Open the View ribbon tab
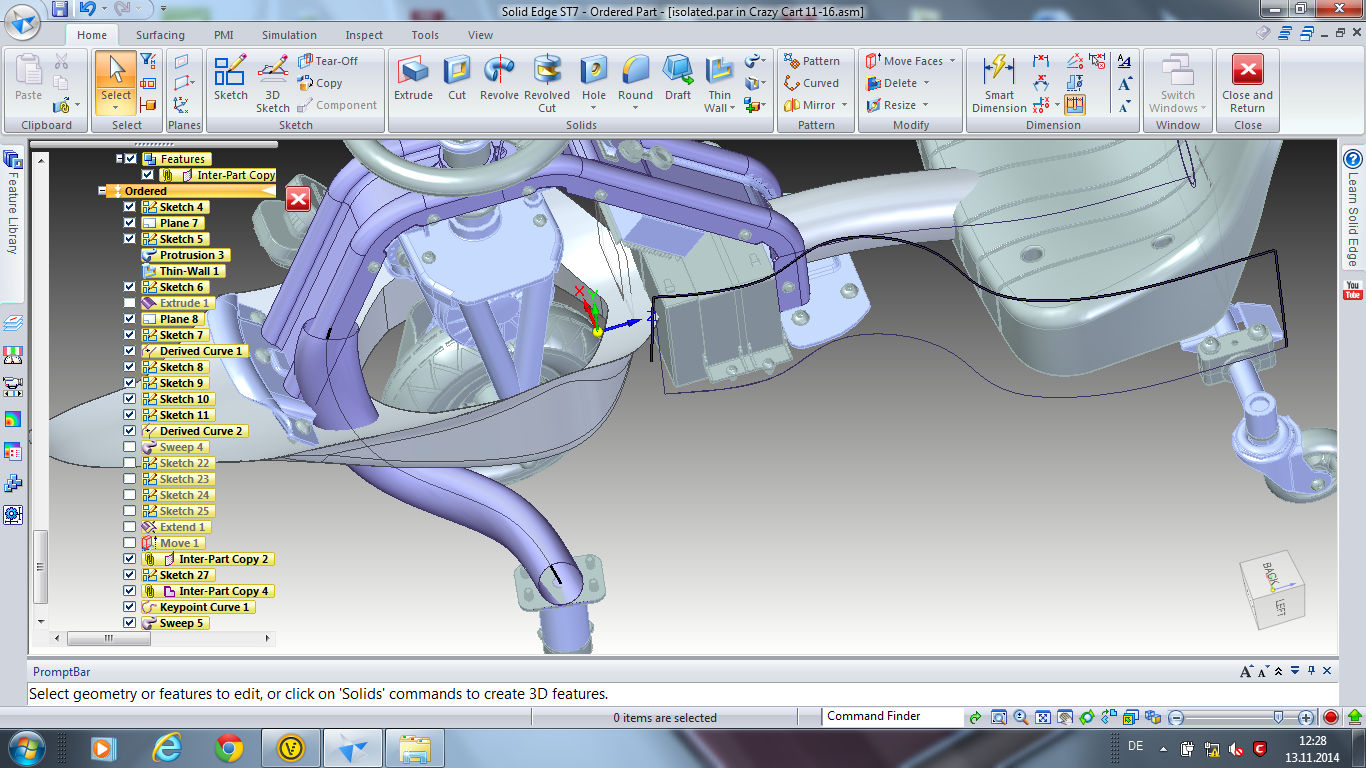The height and width of the screenshot is (768, 1366). (480, 35)
